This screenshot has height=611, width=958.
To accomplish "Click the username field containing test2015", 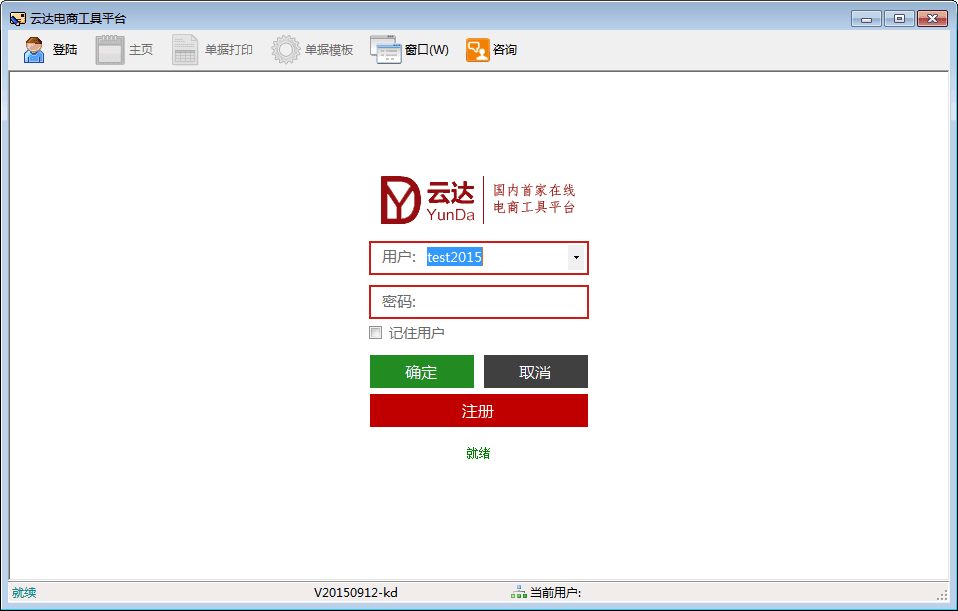I will point(494,258).
